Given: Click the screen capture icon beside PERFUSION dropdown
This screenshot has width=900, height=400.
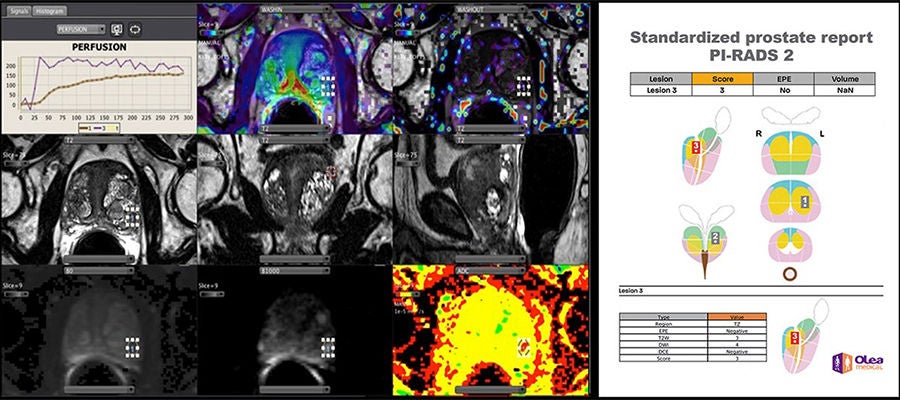Looking at the screenshot, I should pyautogui.click(x=118, y=29).
